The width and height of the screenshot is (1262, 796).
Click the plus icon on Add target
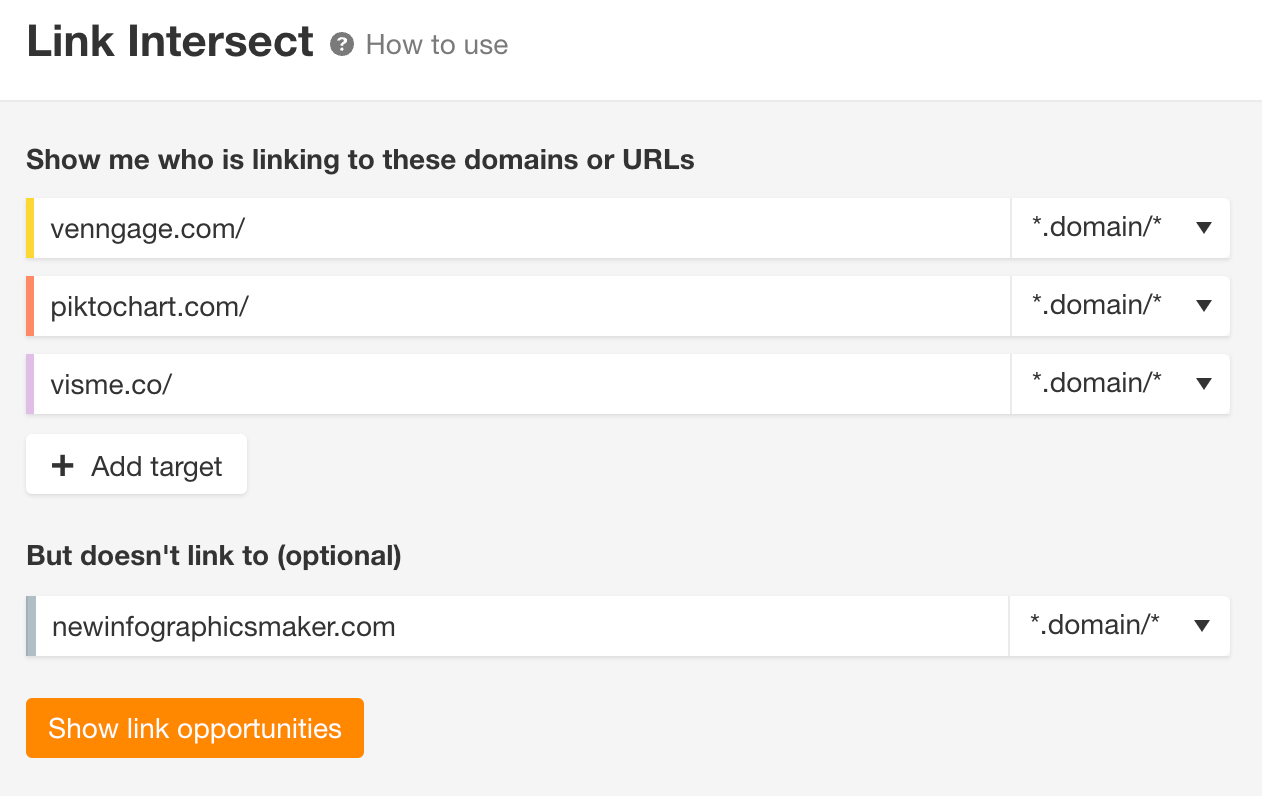(63, 464)
